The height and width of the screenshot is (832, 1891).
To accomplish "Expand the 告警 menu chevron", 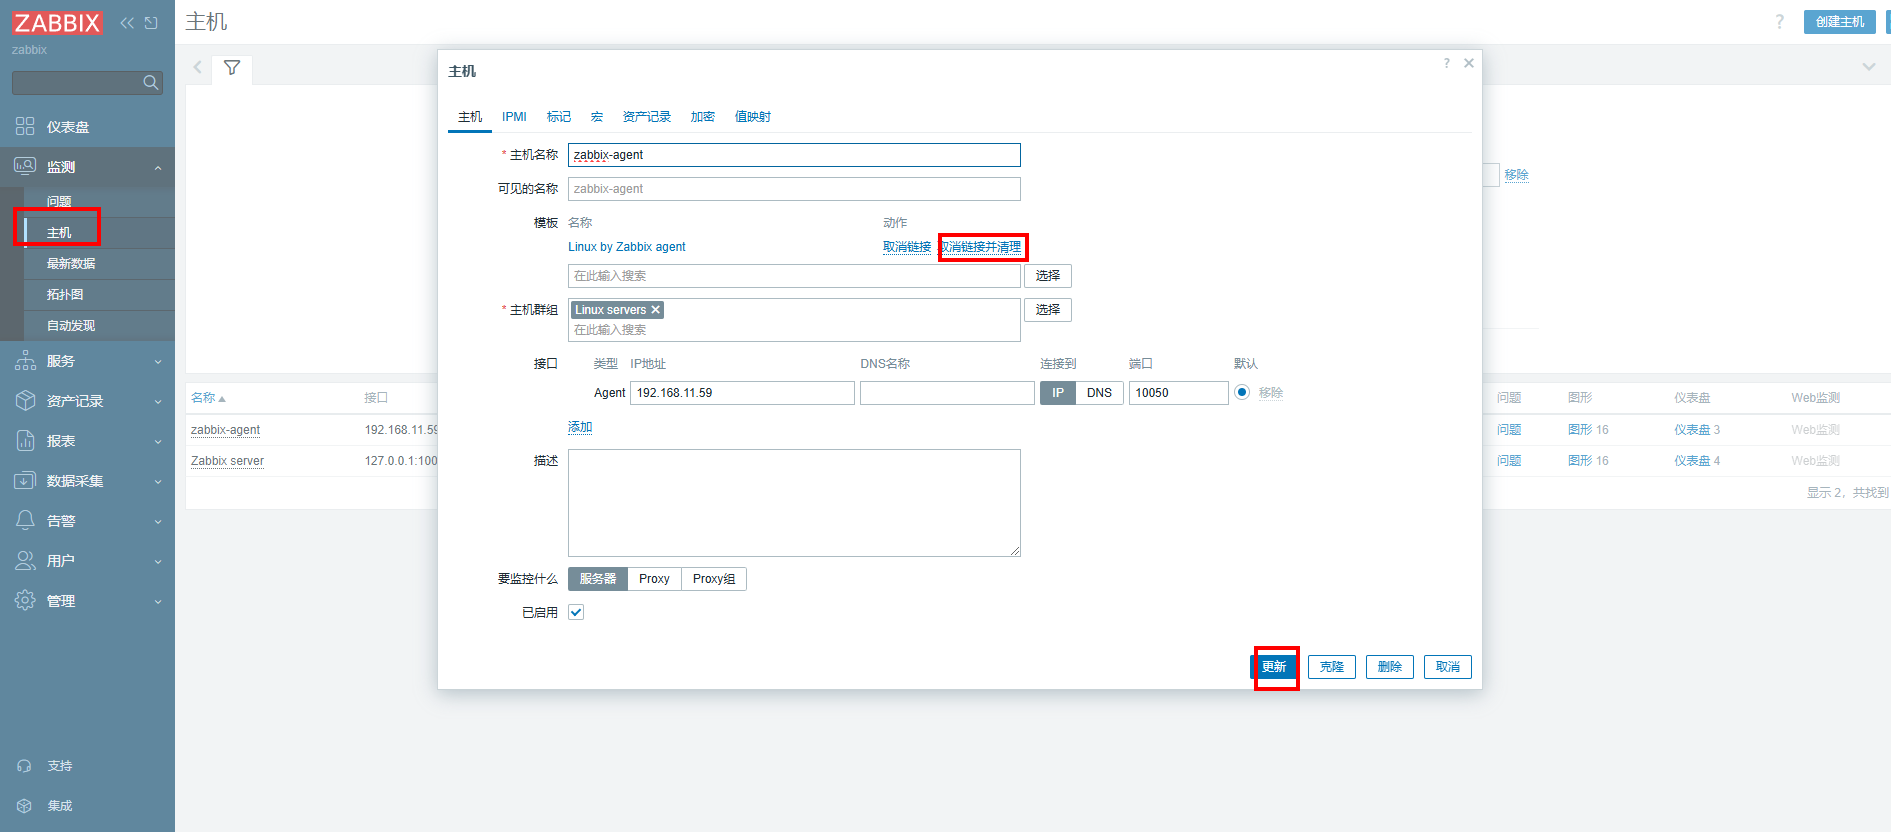I will (158, 522).
